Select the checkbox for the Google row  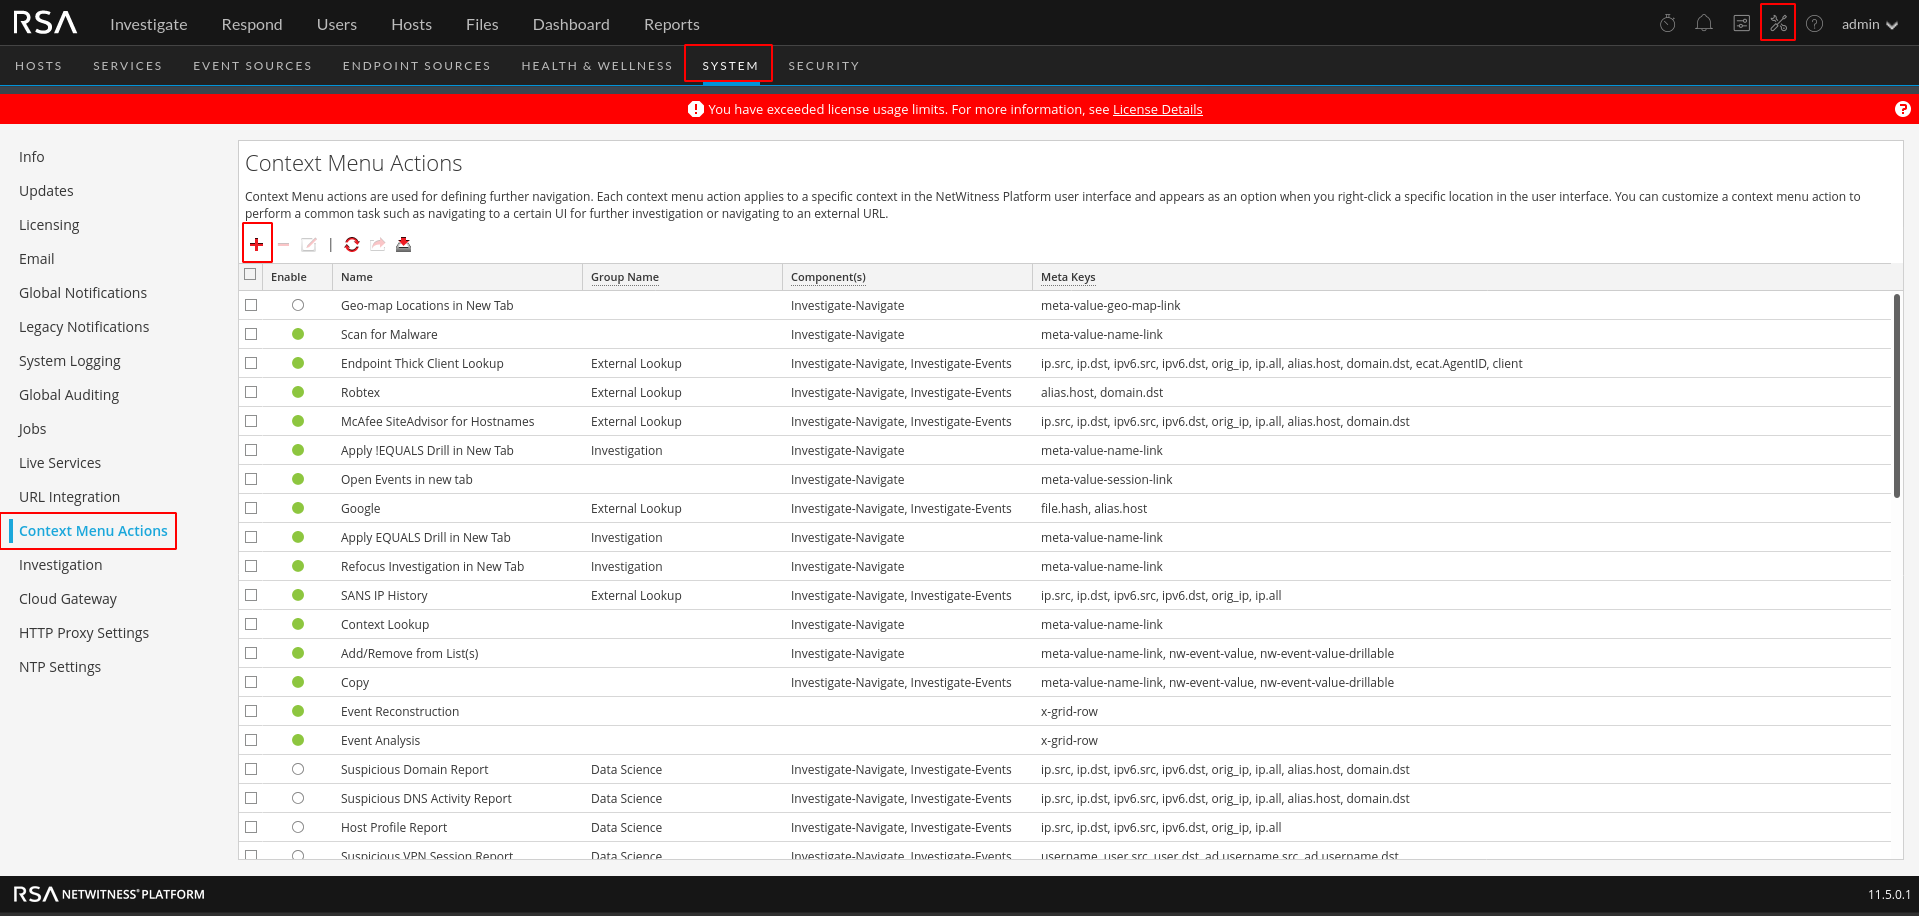point(251,507)
